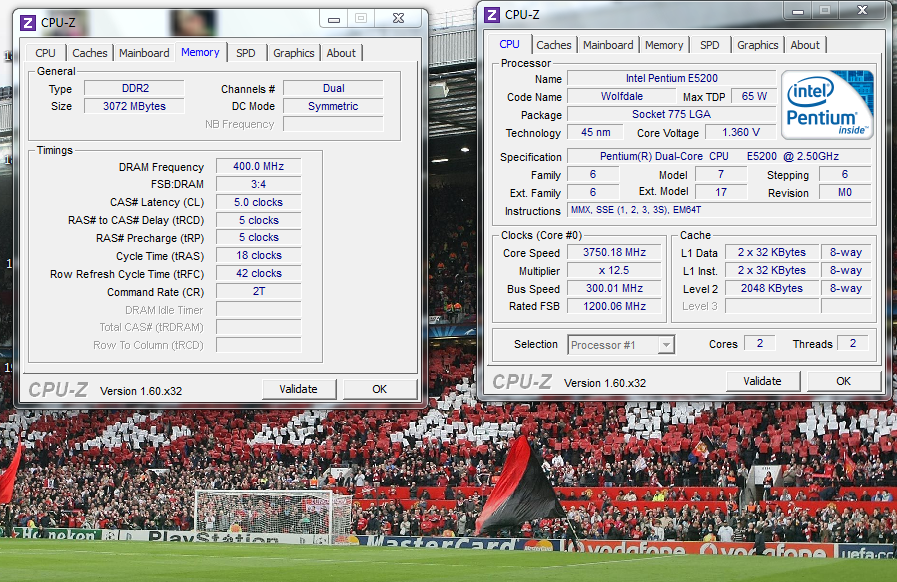Open Mainboard tab in the right window
Viewport: 897px width, 582px height.
pyautogui.click(x=608, y=45)
